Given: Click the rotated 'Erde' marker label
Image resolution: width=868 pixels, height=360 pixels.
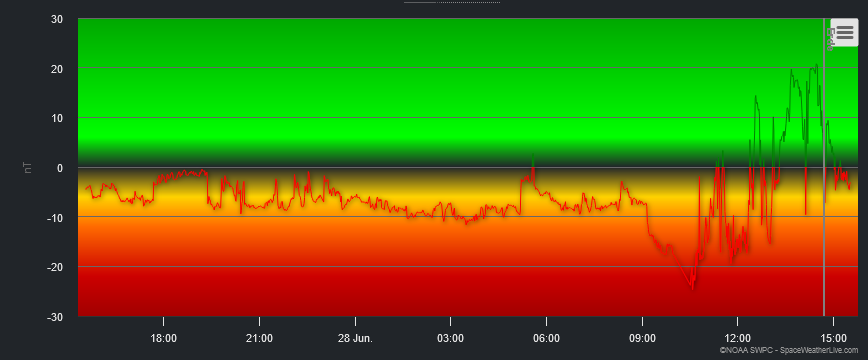Looking at the screenshot, I should coord(830,39).
